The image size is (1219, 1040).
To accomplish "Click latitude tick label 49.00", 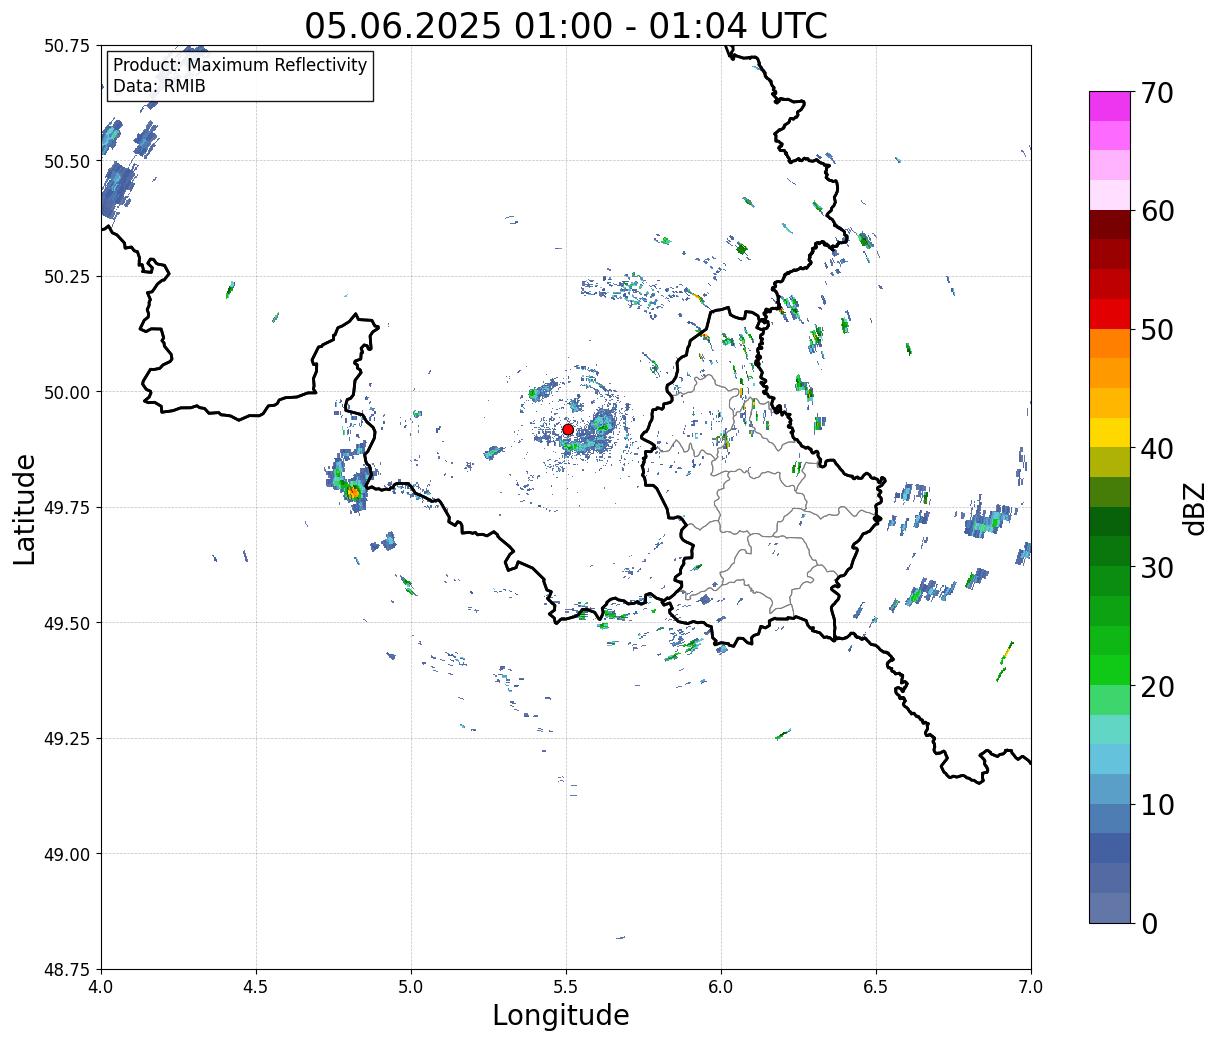I will [67, 854].
